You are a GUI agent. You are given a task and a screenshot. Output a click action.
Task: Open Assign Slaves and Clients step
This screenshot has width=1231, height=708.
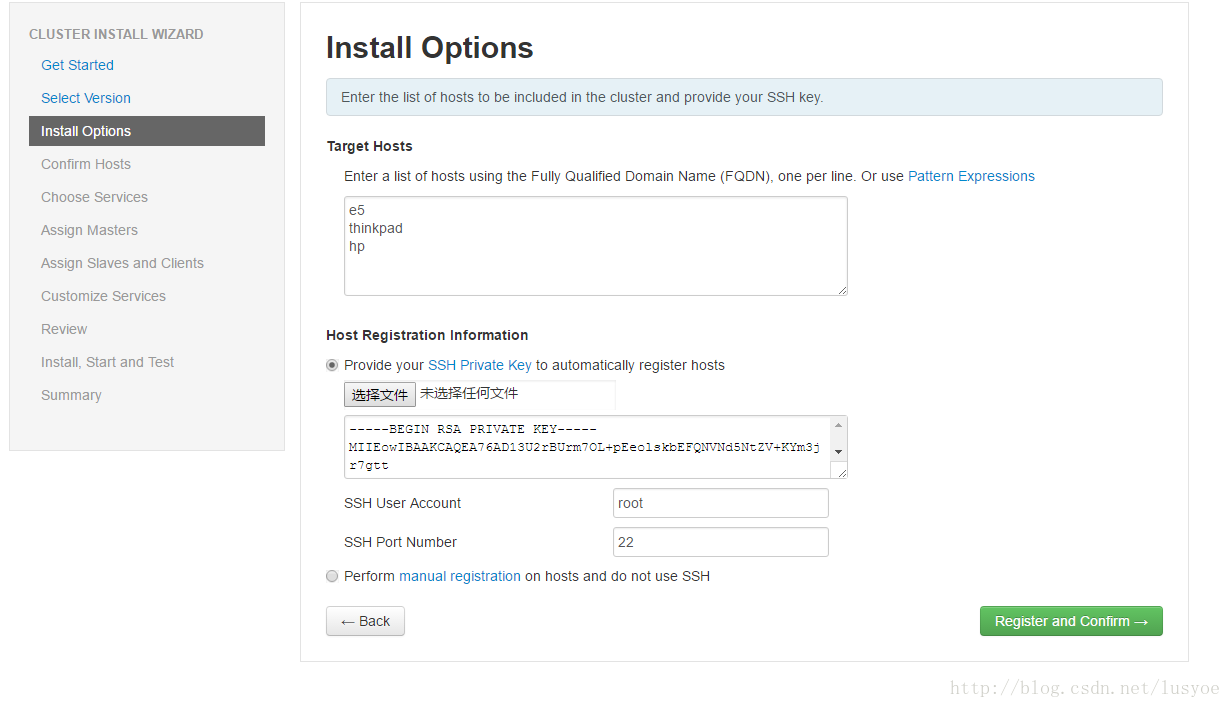pyautogui.click(x=122, y=263)
